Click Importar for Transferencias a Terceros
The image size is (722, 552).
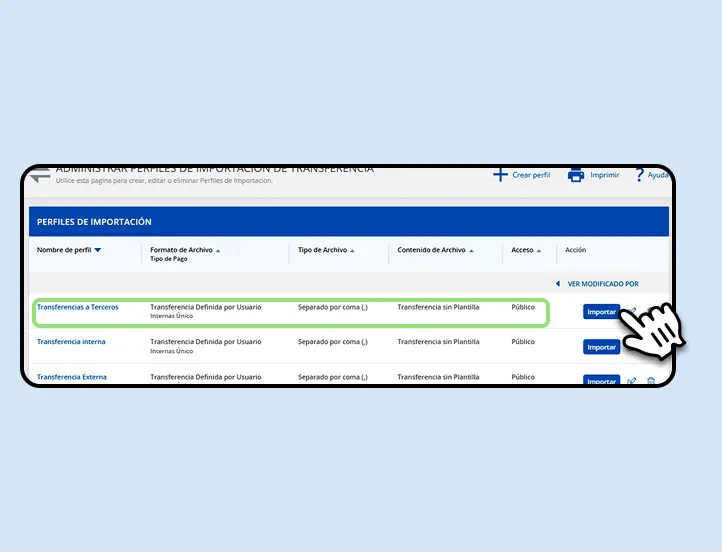[601, 312]
